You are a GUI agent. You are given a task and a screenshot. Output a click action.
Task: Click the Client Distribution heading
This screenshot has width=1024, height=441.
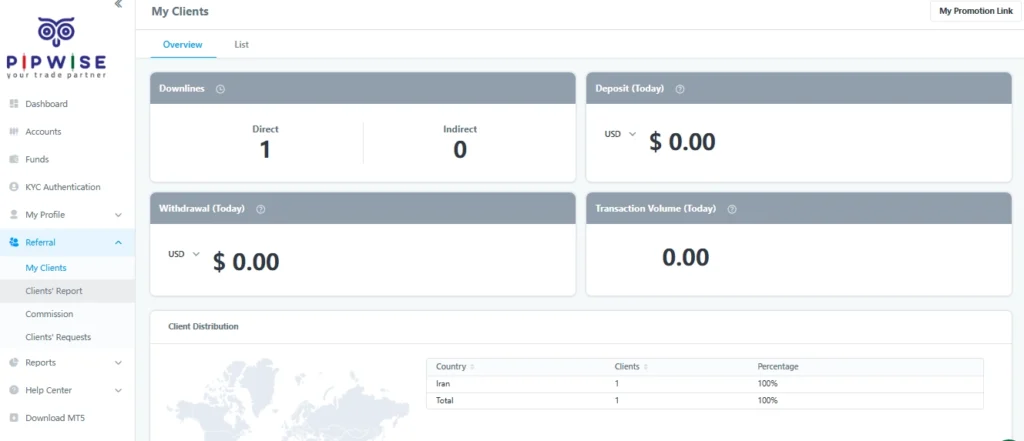(203, 327)
